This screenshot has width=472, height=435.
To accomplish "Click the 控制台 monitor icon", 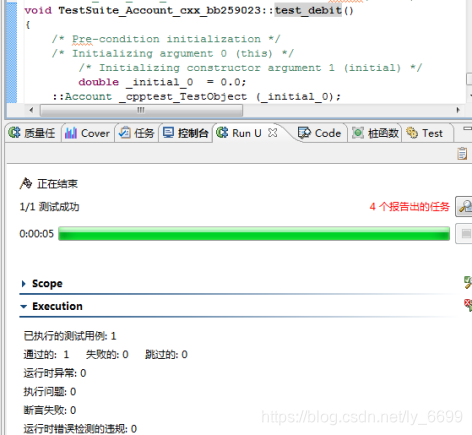I will coord(168,133).
